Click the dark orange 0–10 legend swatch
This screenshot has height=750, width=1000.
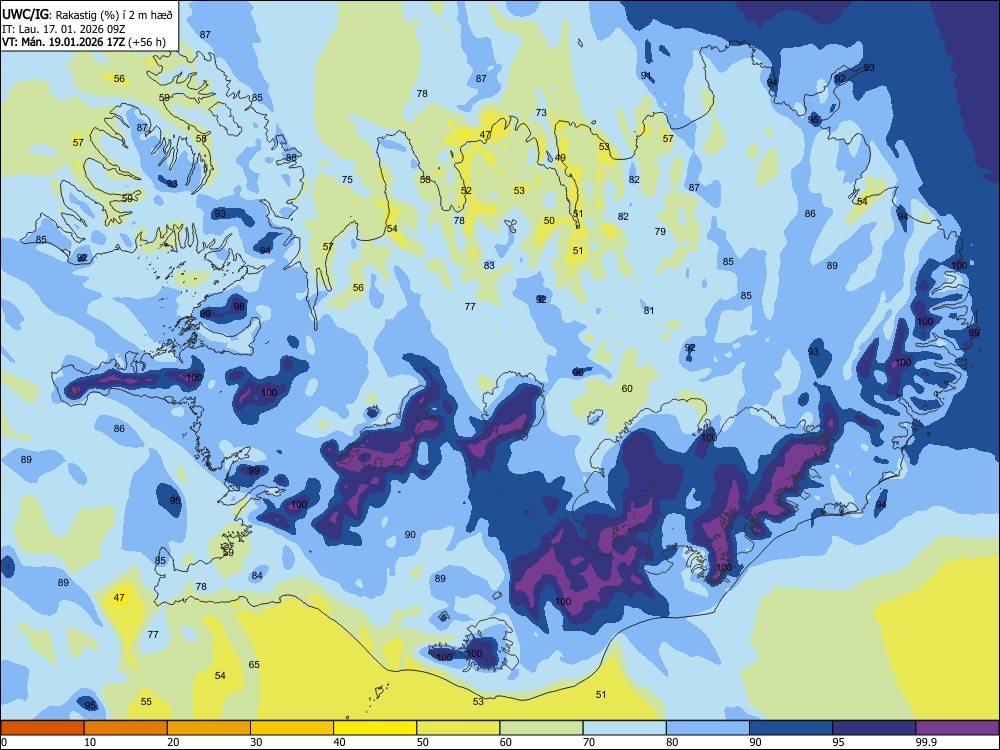42,728
